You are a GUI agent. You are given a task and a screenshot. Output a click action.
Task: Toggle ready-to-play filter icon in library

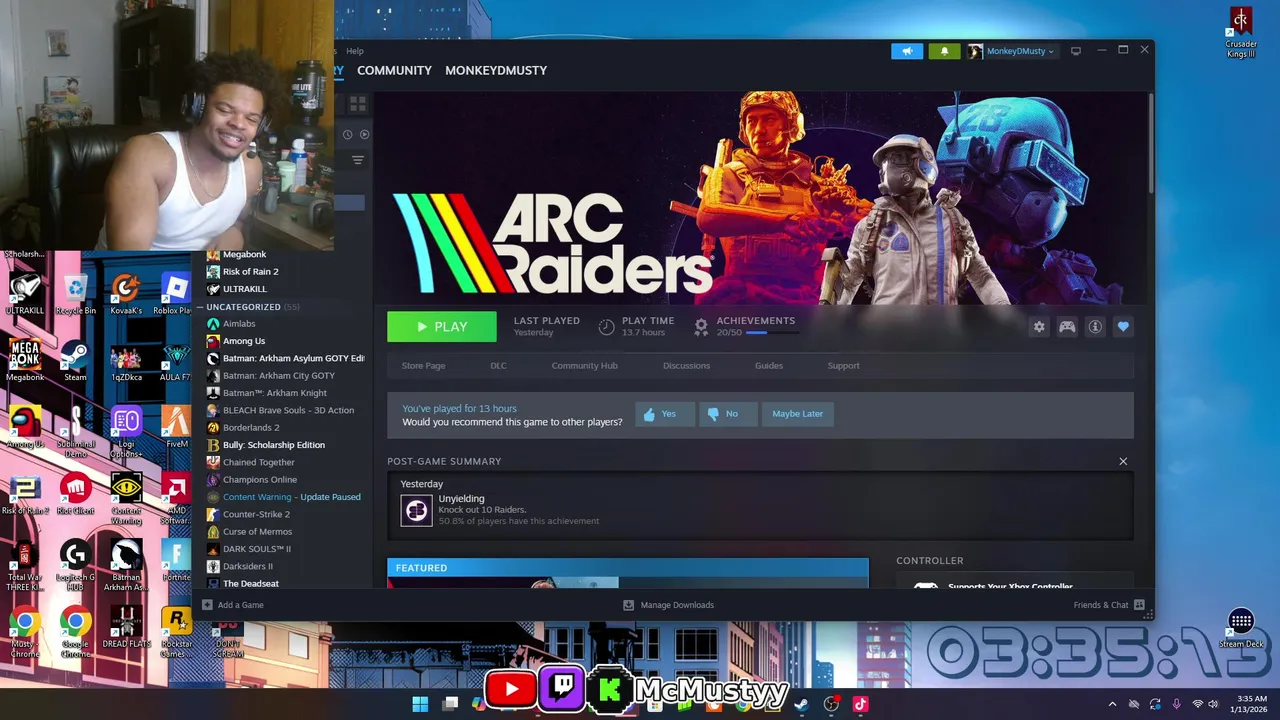pos(364,134)
